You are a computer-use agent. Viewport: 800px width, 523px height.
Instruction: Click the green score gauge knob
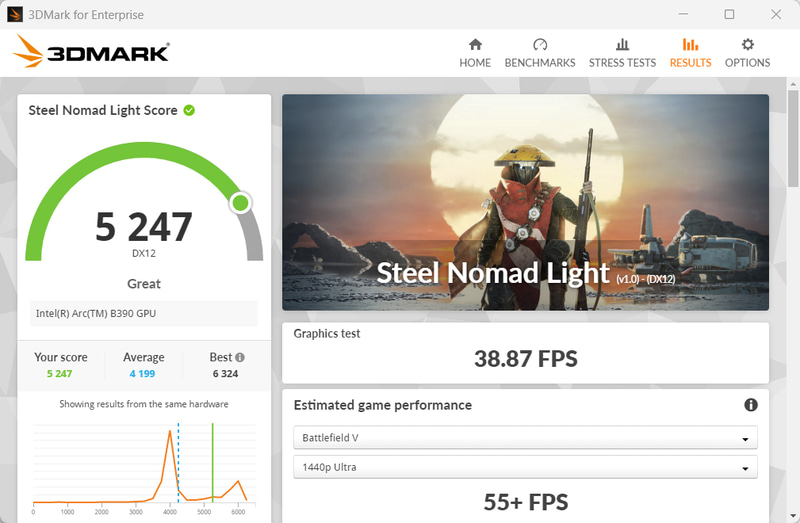(240, 203)
